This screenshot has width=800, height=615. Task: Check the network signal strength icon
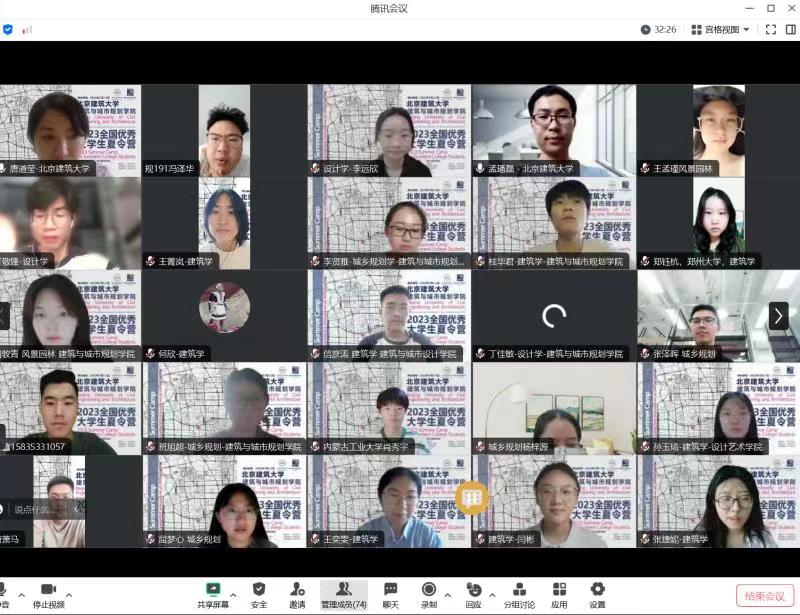(27, 30)
